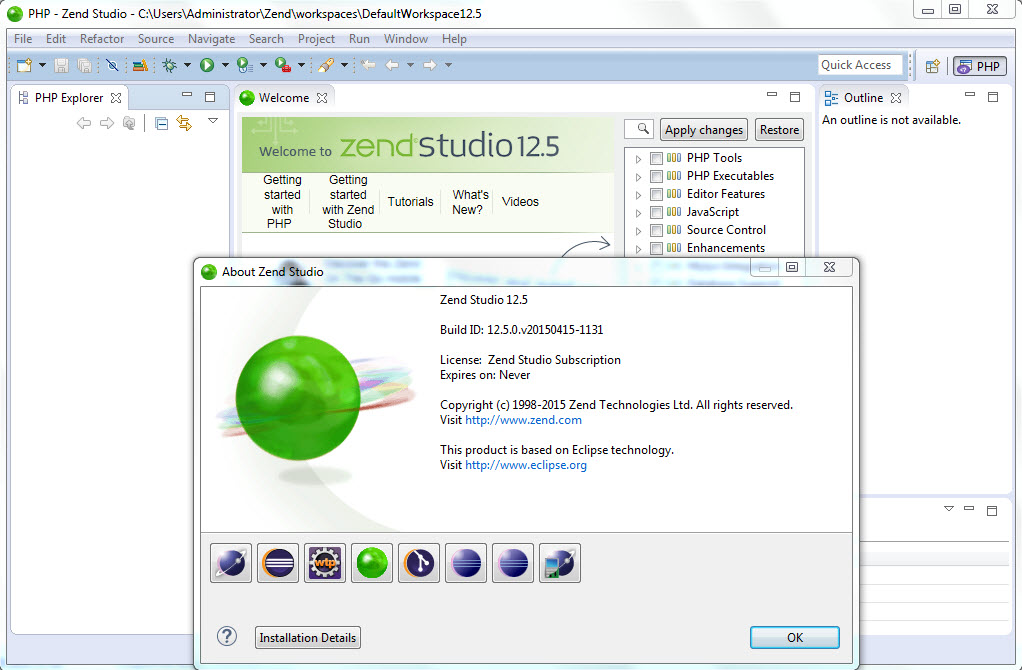Click the first orbiting planet plugin icon

click(x=231, y=563)
